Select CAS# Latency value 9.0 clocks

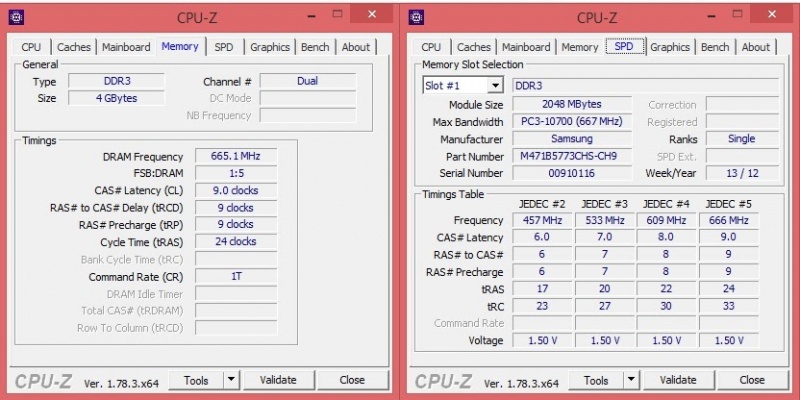tap(236, 190)
